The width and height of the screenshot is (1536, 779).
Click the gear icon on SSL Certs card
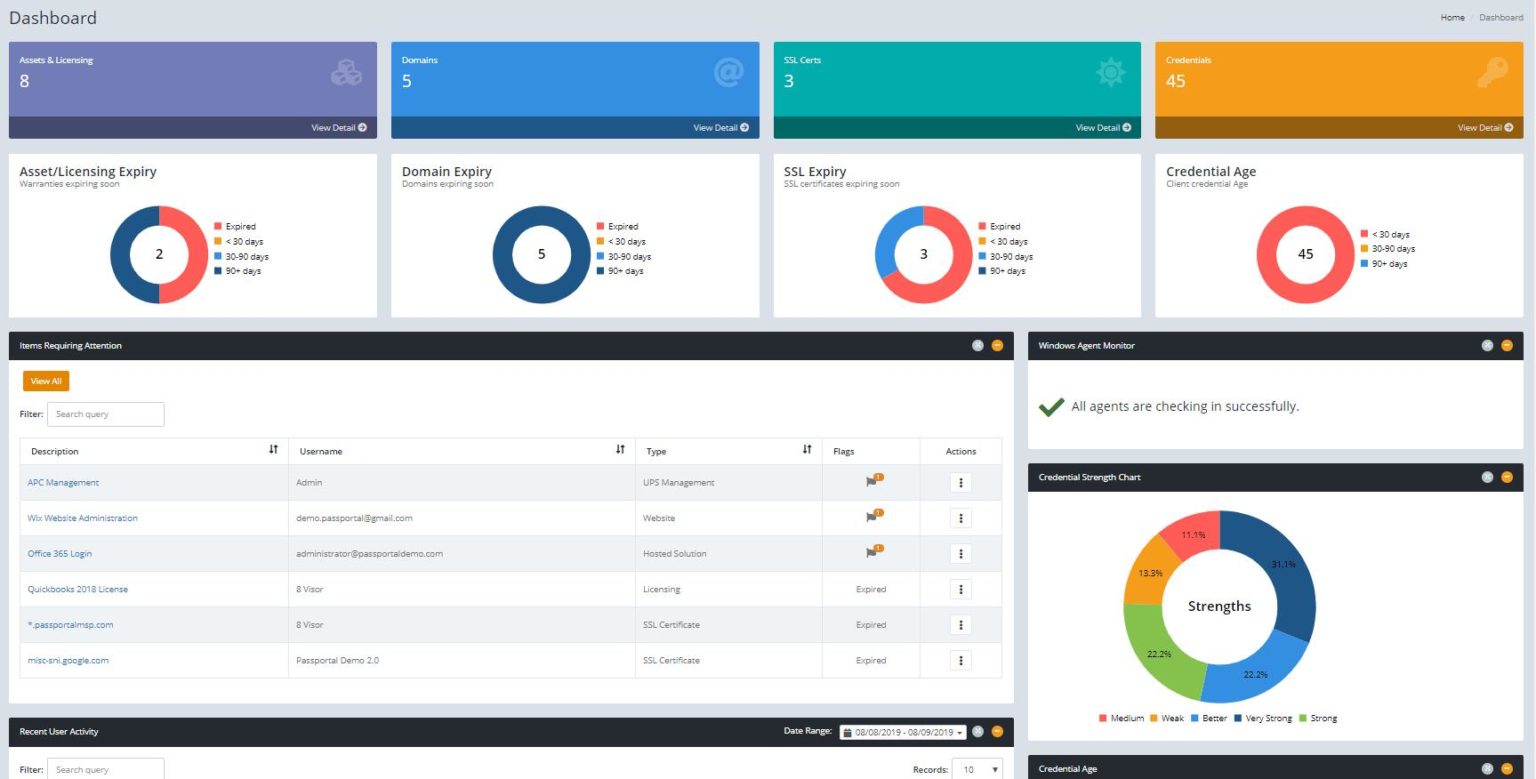click(1111, 73)
